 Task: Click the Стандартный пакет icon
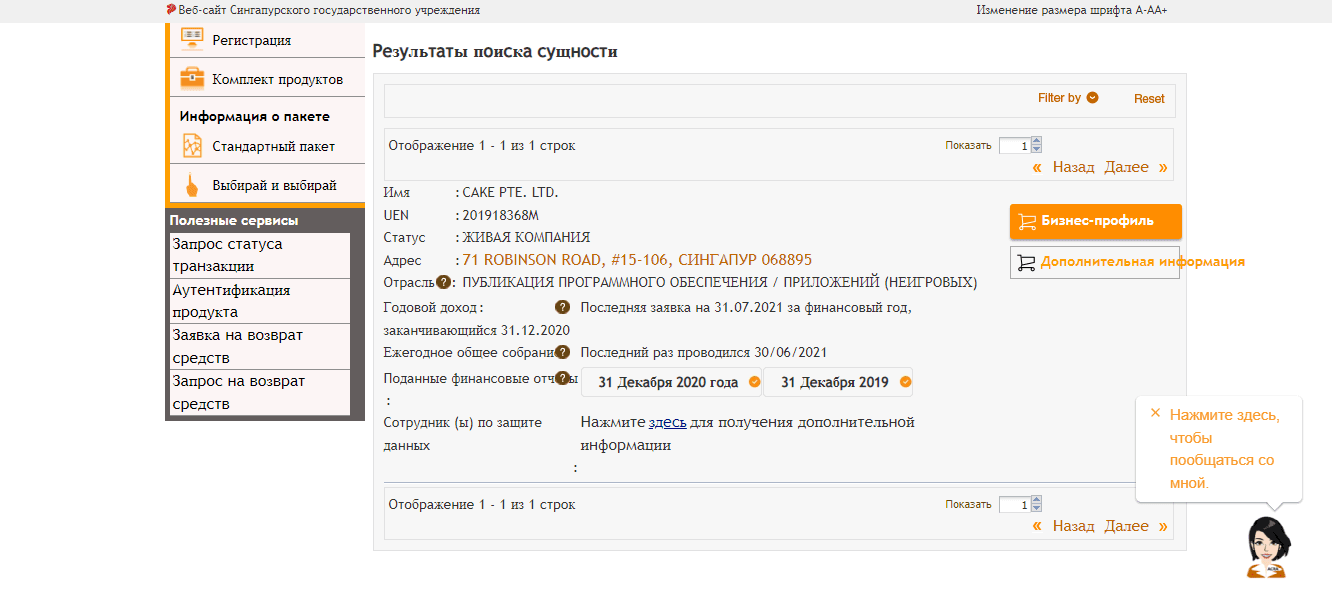[192, 146]
